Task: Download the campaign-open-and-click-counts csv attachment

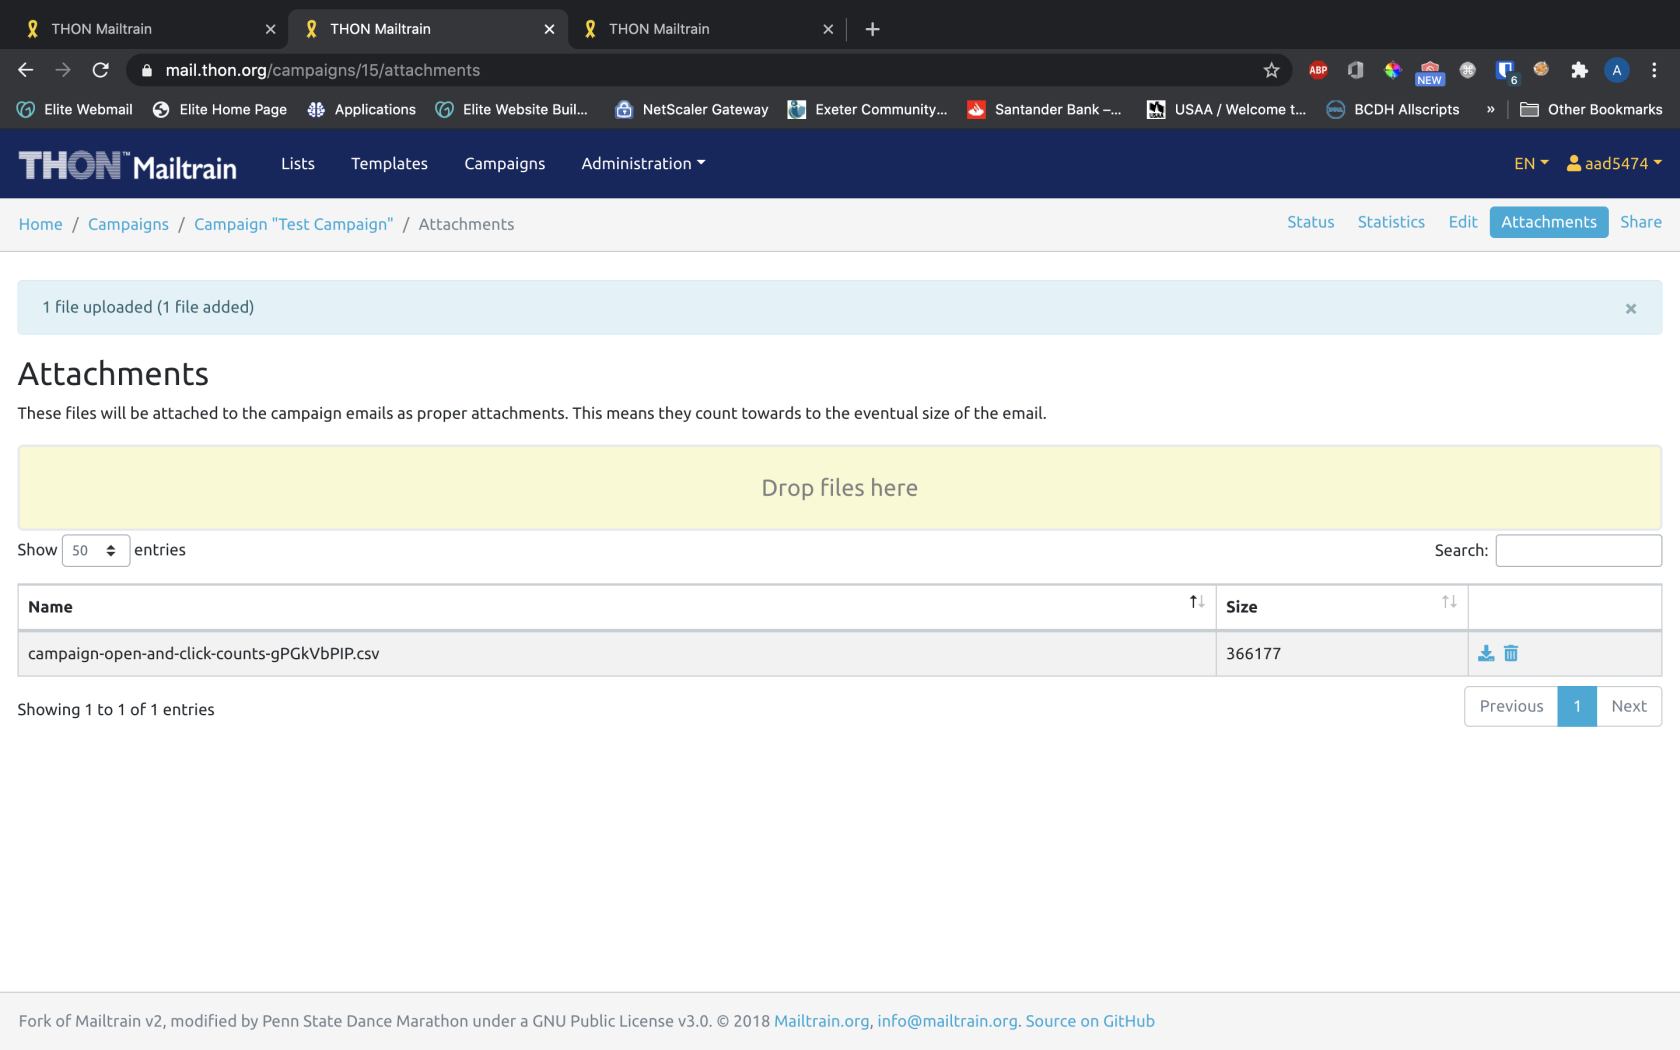Action: click(1486, 653)
